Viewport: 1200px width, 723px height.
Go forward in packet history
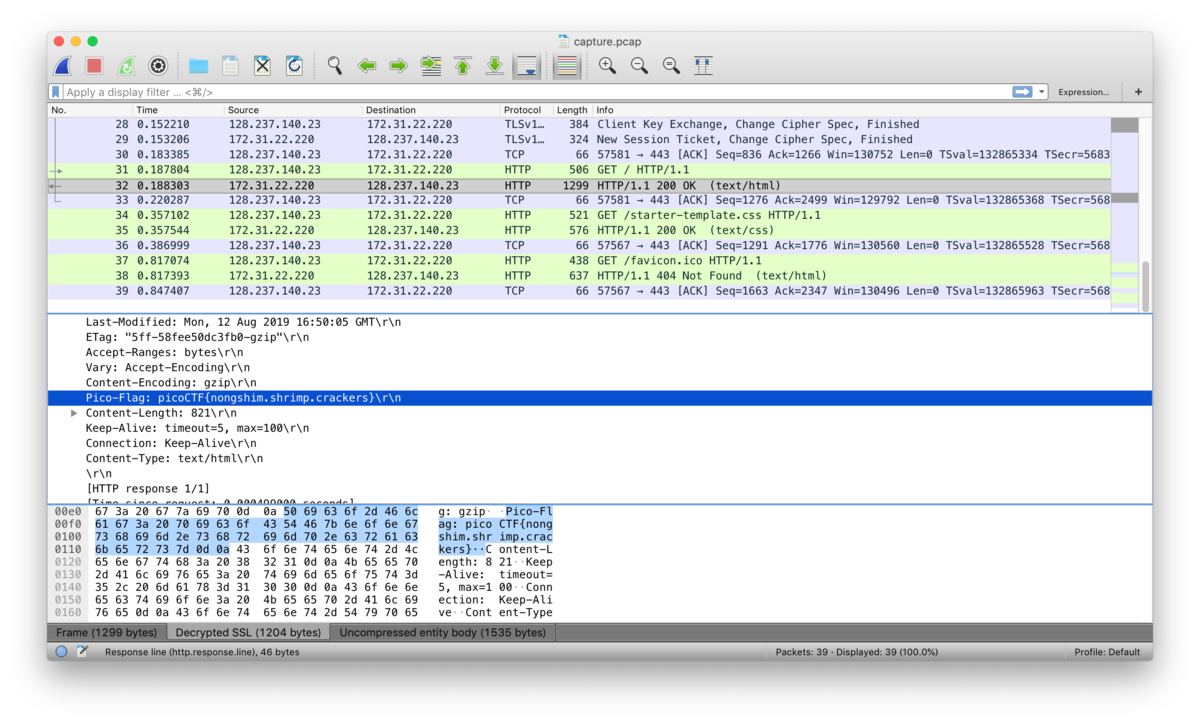(x=399, y=66)
